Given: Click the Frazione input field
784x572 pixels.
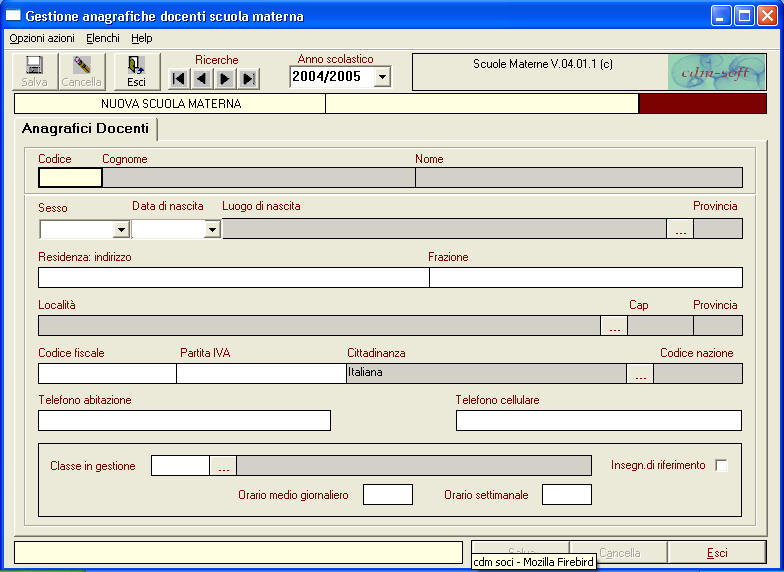Looking at the screenshot, I should [586, 278].
